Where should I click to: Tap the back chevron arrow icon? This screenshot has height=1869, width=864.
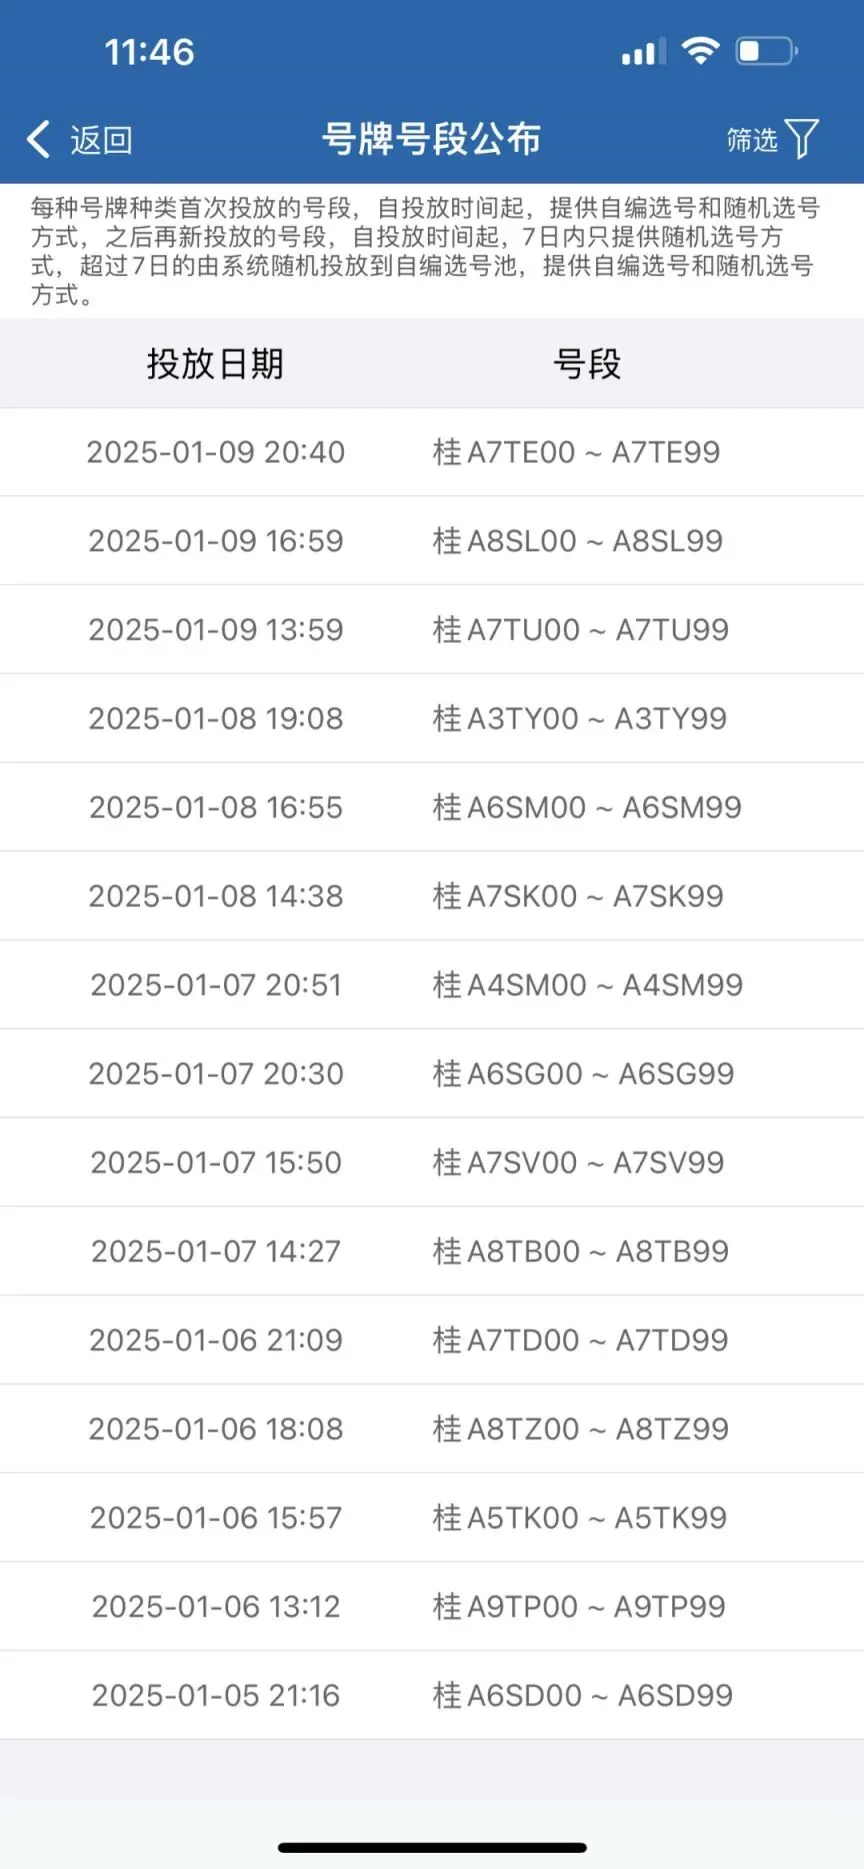click(x=39, y=140)
